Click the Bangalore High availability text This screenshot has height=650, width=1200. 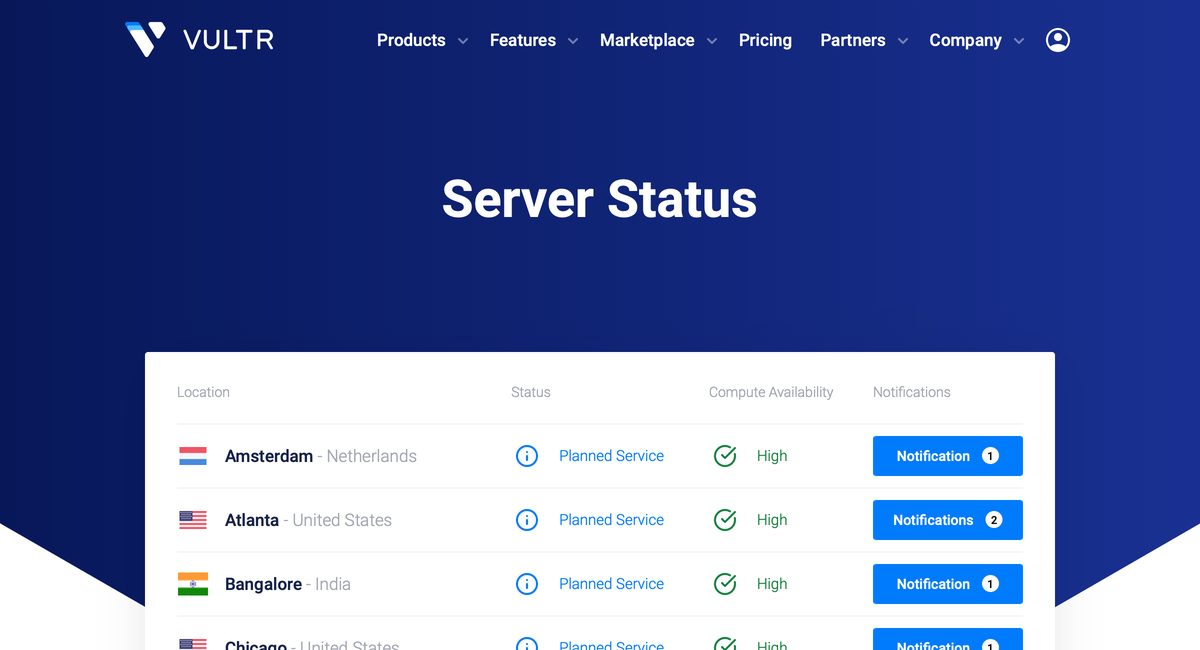click(772, 584)
